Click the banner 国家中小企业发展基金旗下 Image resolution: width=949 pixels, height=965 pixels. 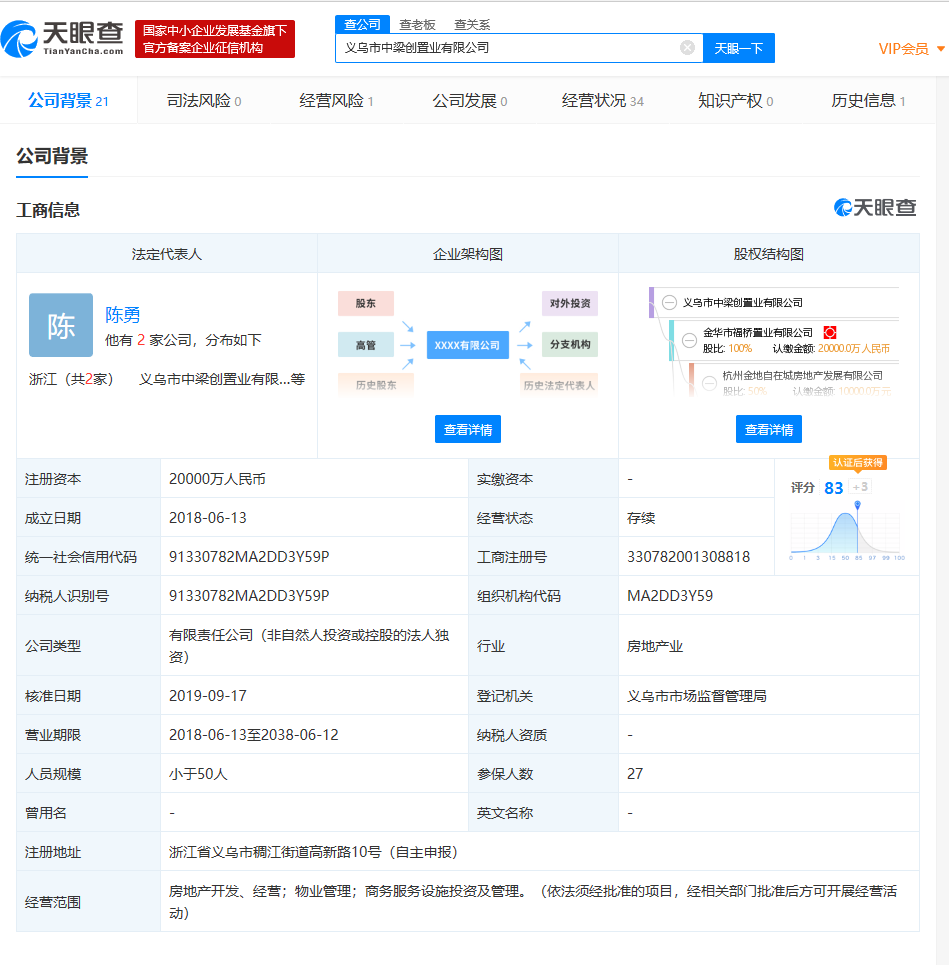[215, 39]
